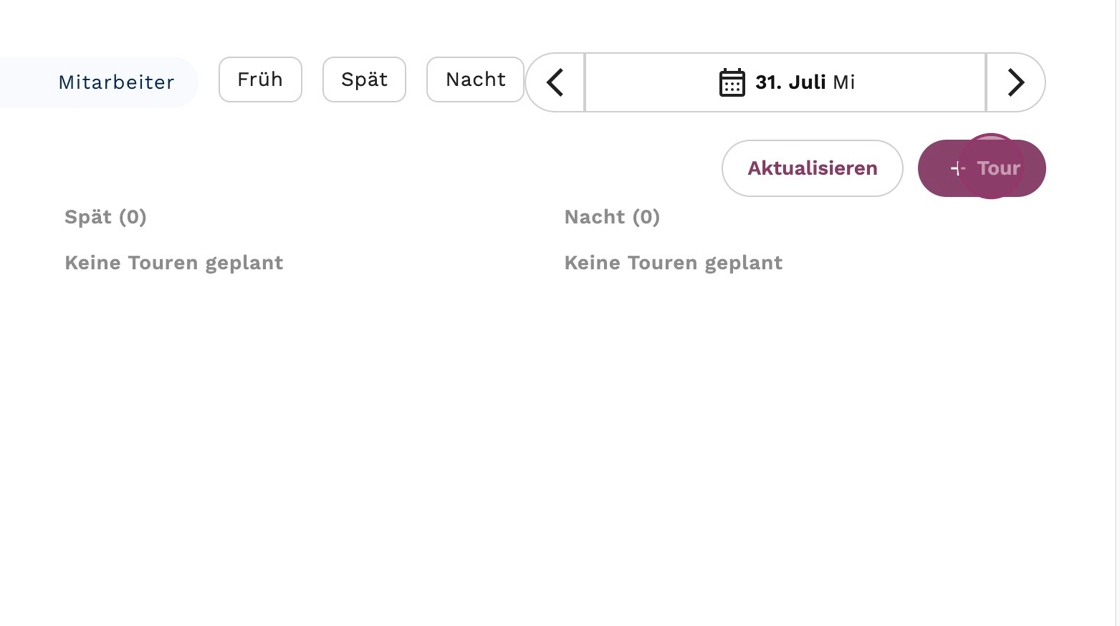Expand the Spät (0) tour section
Viewport: 1120px width, 626px height.
[x=106, y=217]
